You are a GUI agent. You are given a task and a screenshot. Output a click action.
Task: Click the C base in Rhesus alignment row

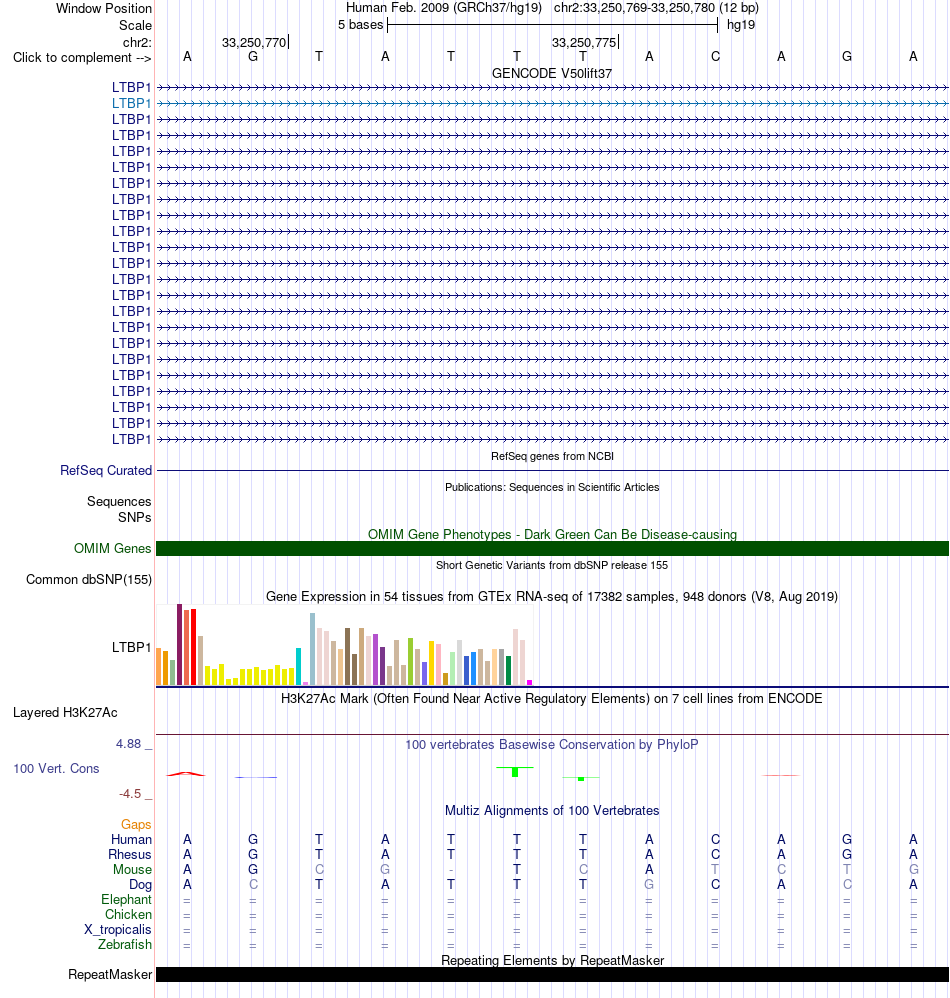pyautogui.click(x=715, y=854)
